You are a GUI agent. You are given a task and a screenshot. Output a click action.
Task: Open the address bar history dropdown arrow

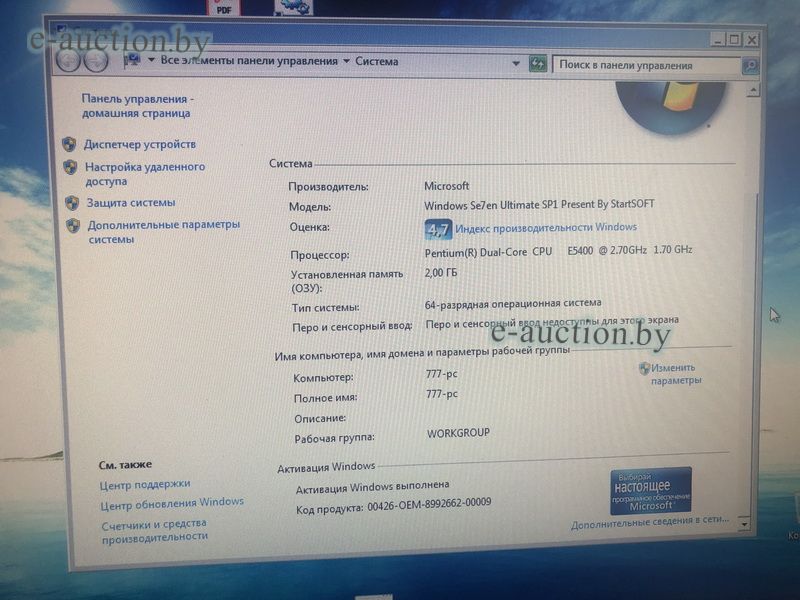pos(516,63)
